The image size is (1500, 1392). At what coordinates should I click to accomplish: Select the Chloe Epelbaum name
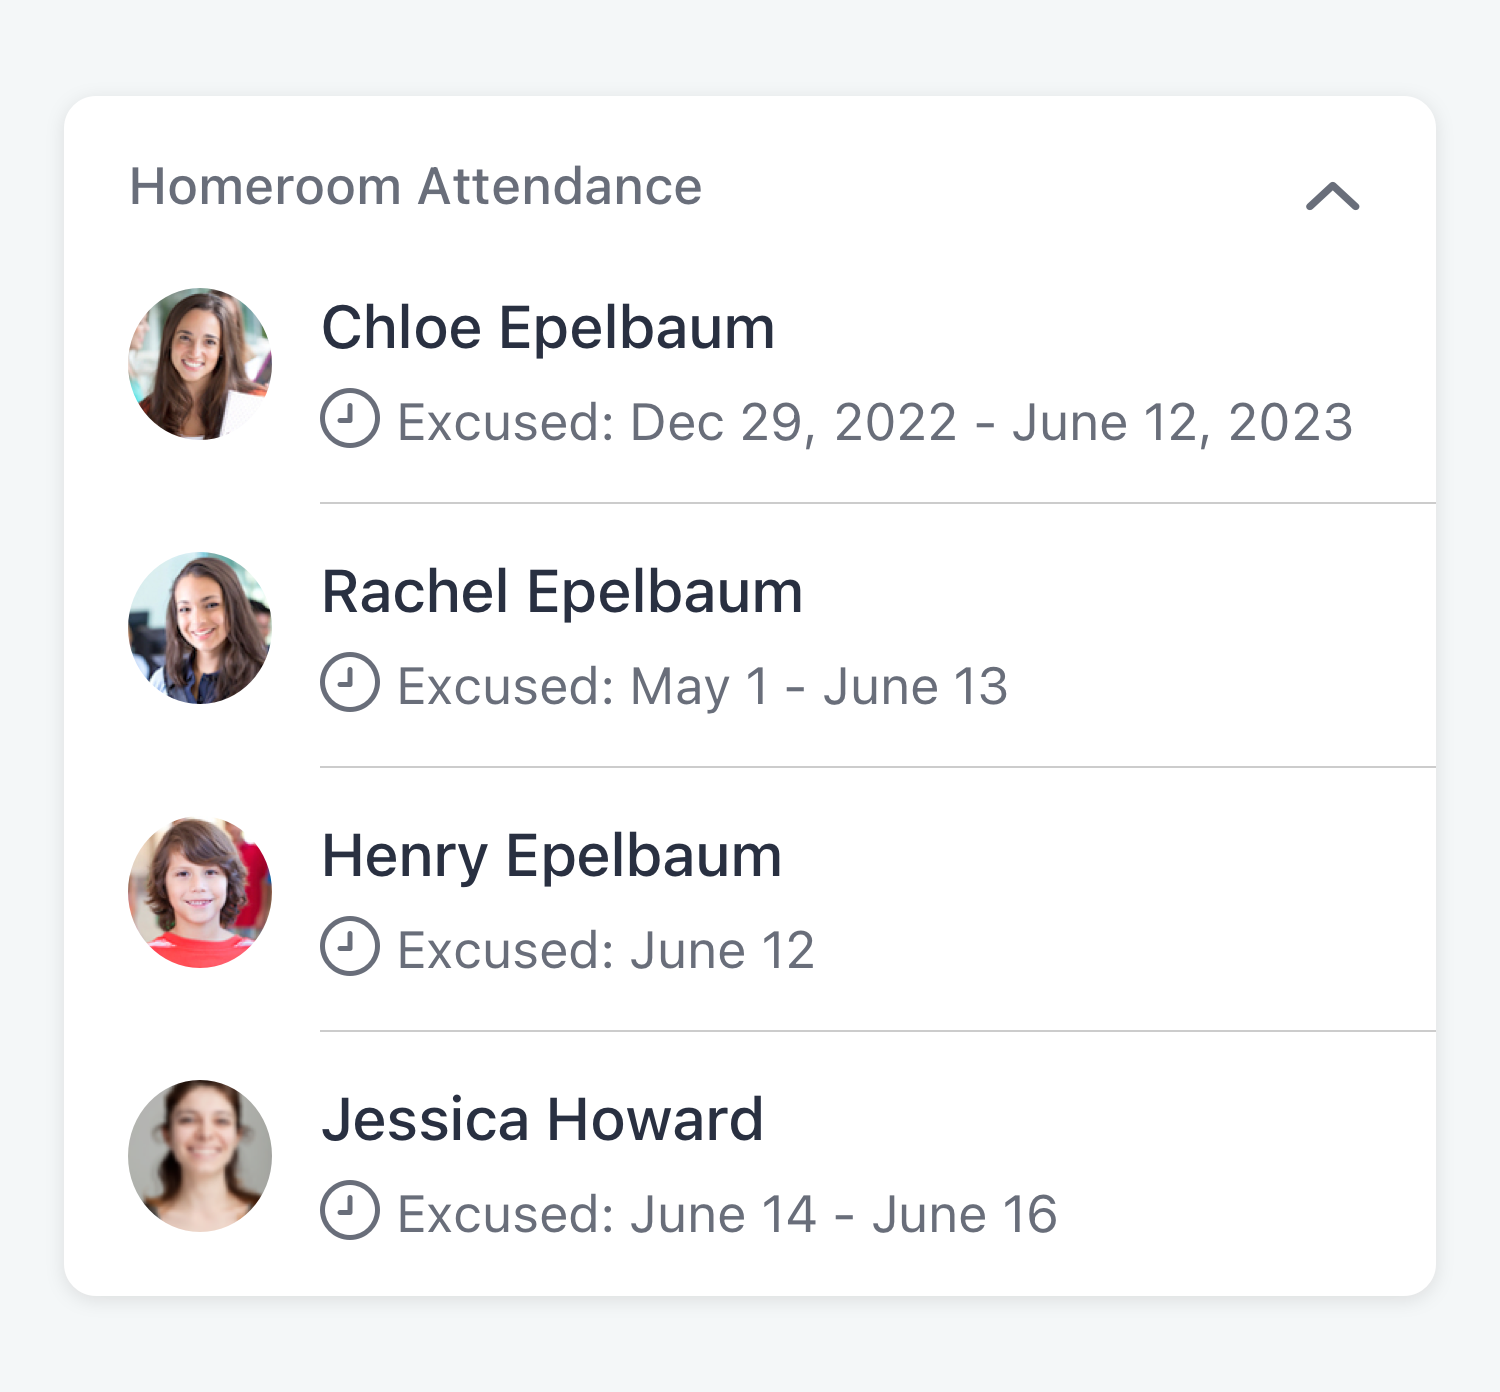point(548,328)
